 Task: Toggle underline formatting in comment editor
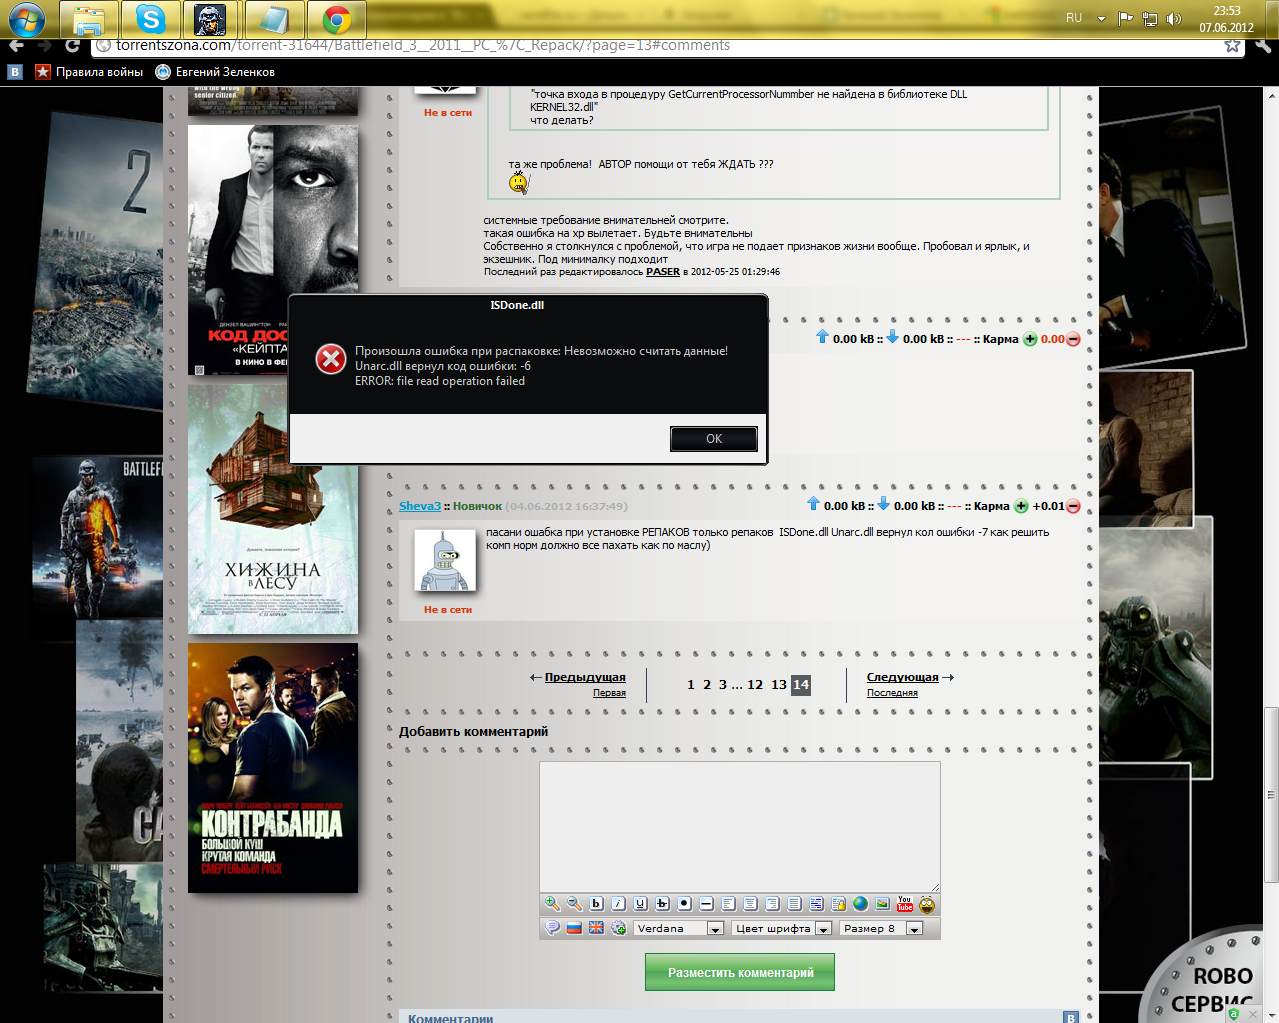(640, 904)
